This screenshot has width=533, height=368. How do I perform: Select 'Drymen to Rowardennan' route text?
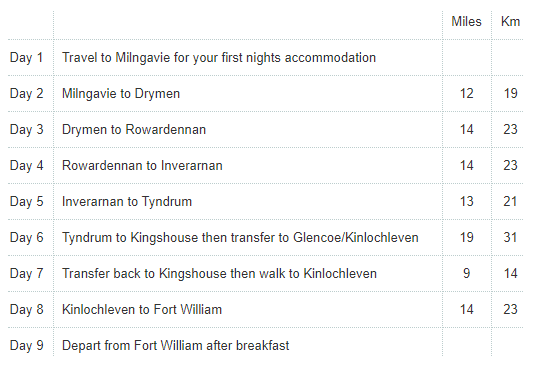[134, 129]
